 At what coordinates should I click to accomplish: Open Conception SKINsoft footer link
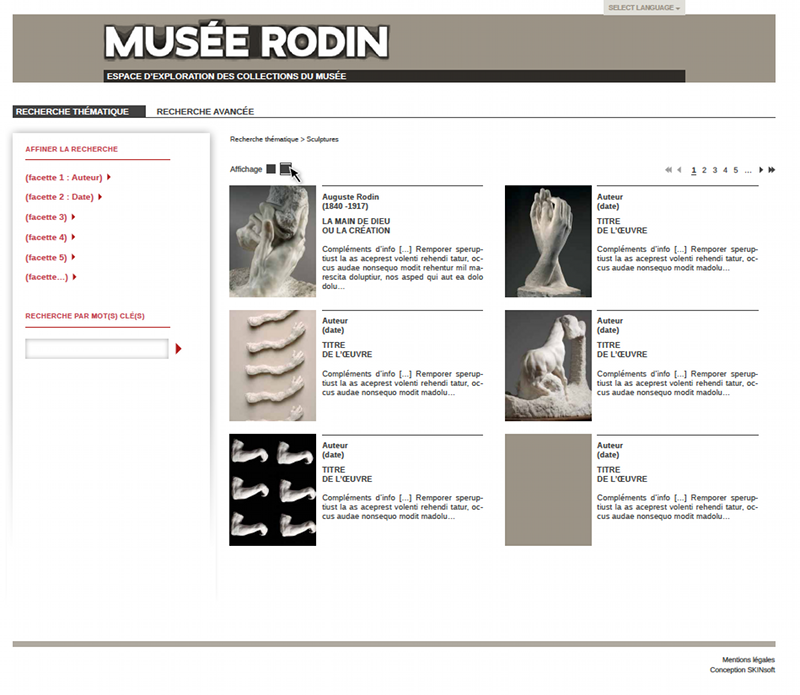742,670
